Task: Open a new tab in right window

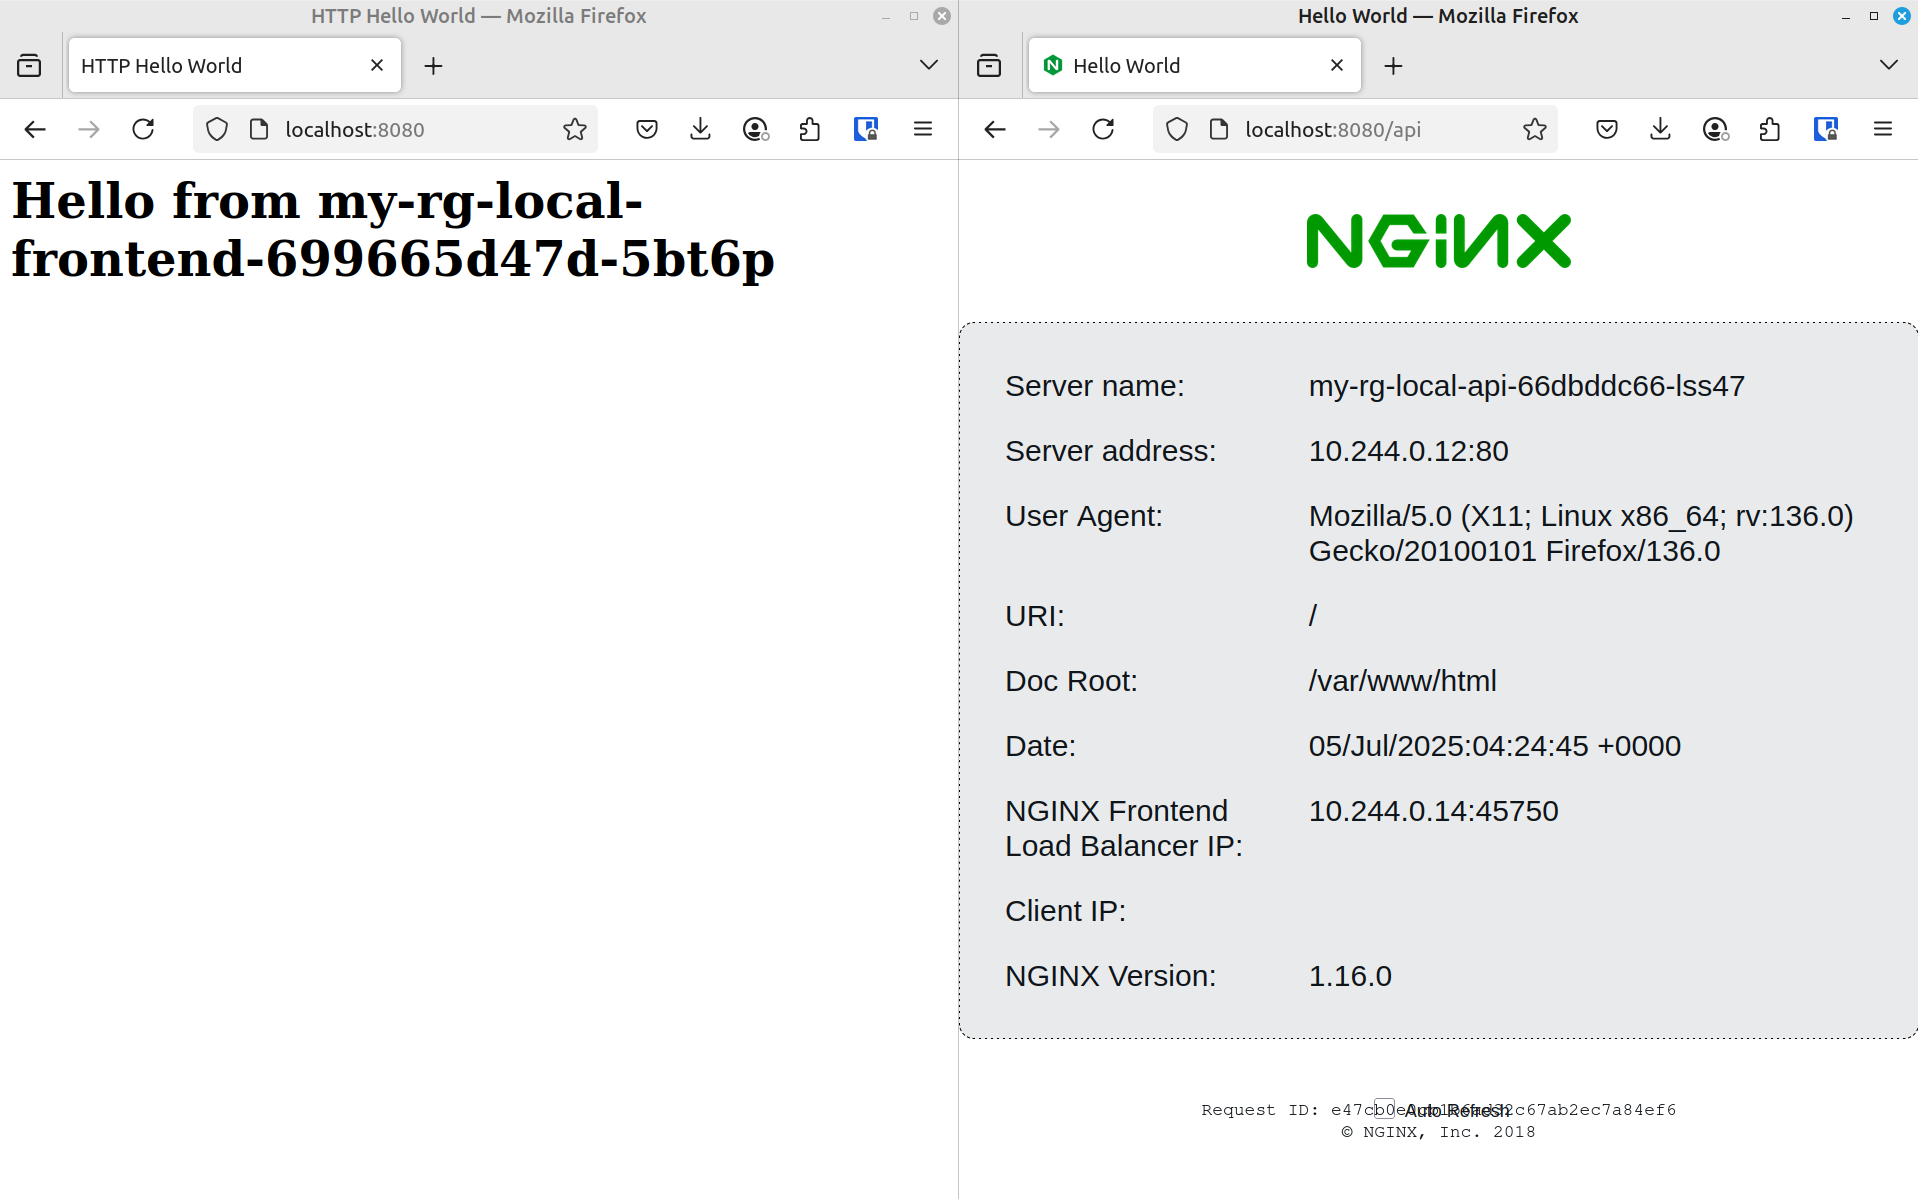Action: [1393, 66]
